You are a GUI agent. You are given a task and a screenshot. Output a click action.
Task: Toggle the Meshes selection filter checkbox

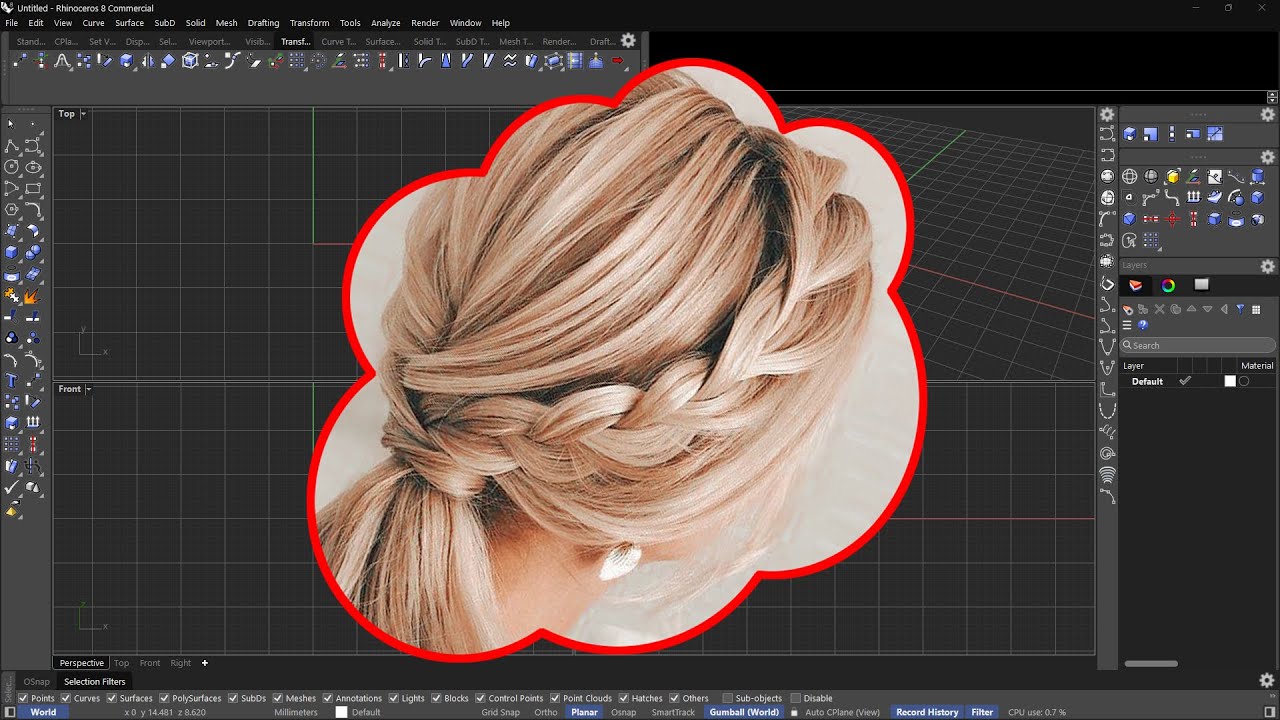click(x=278, y=698)
